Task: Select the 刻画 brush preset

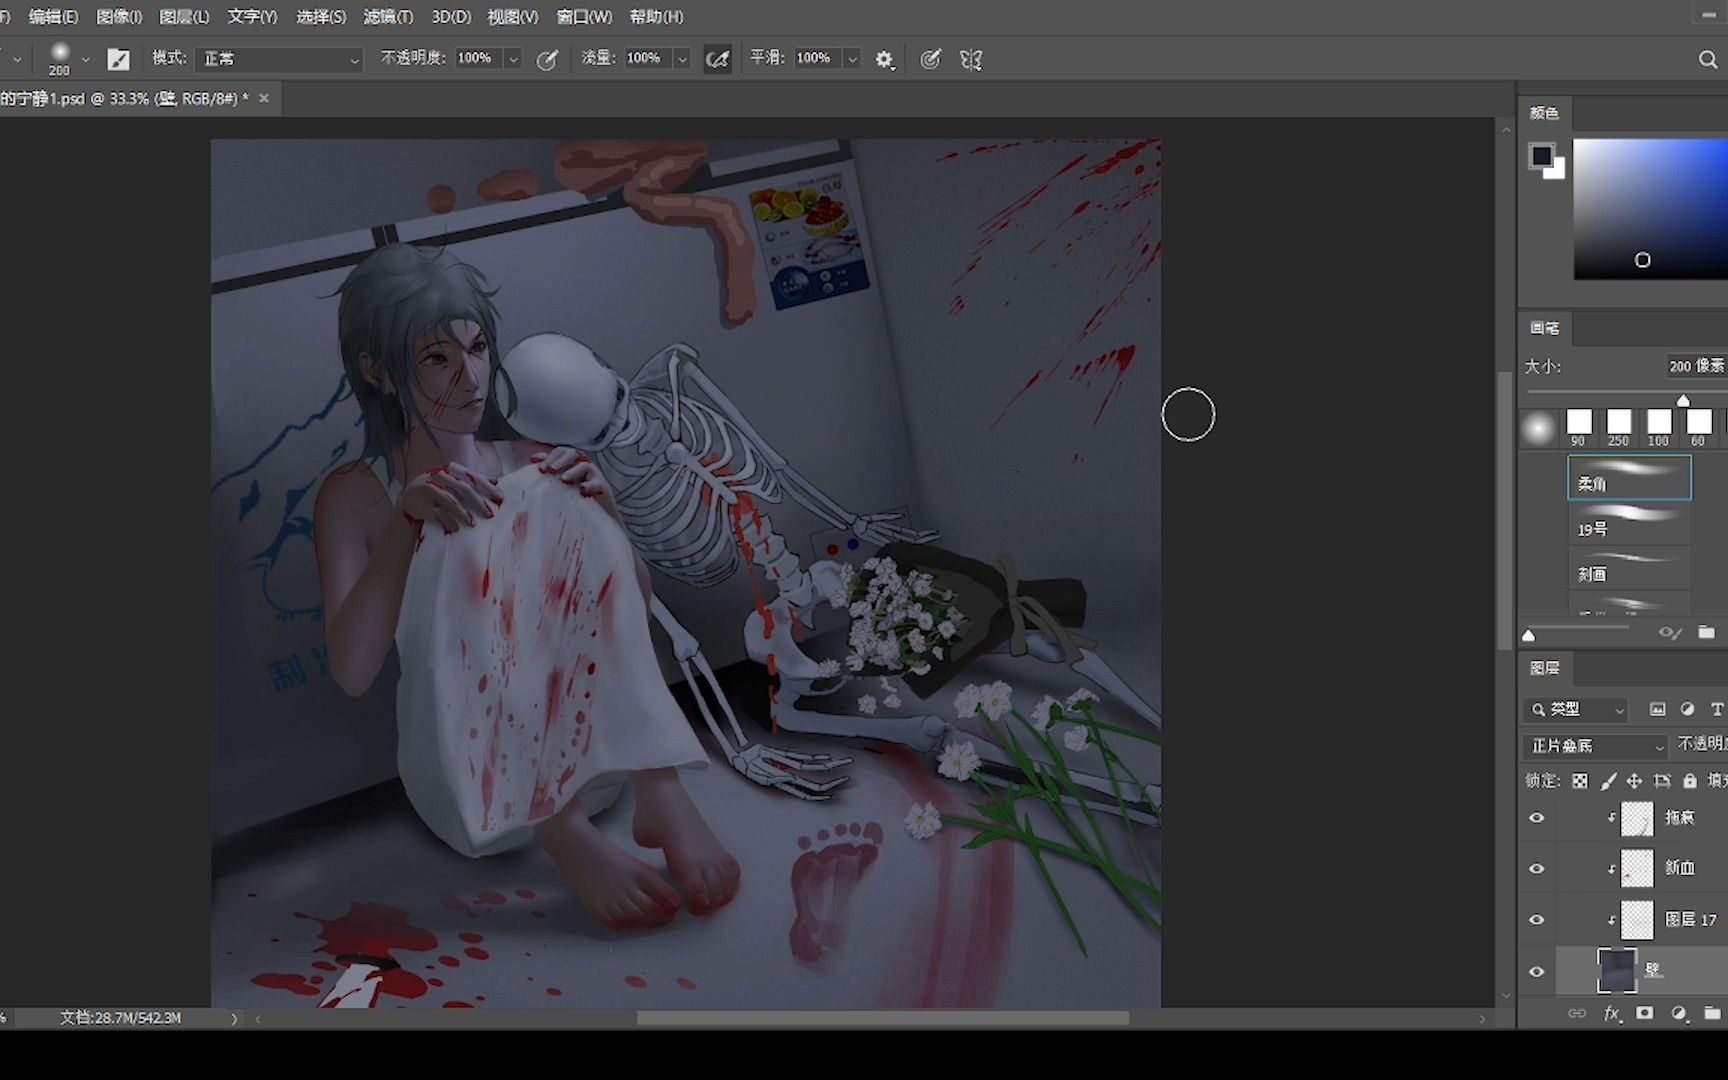Action: (x=1629, y=568)
